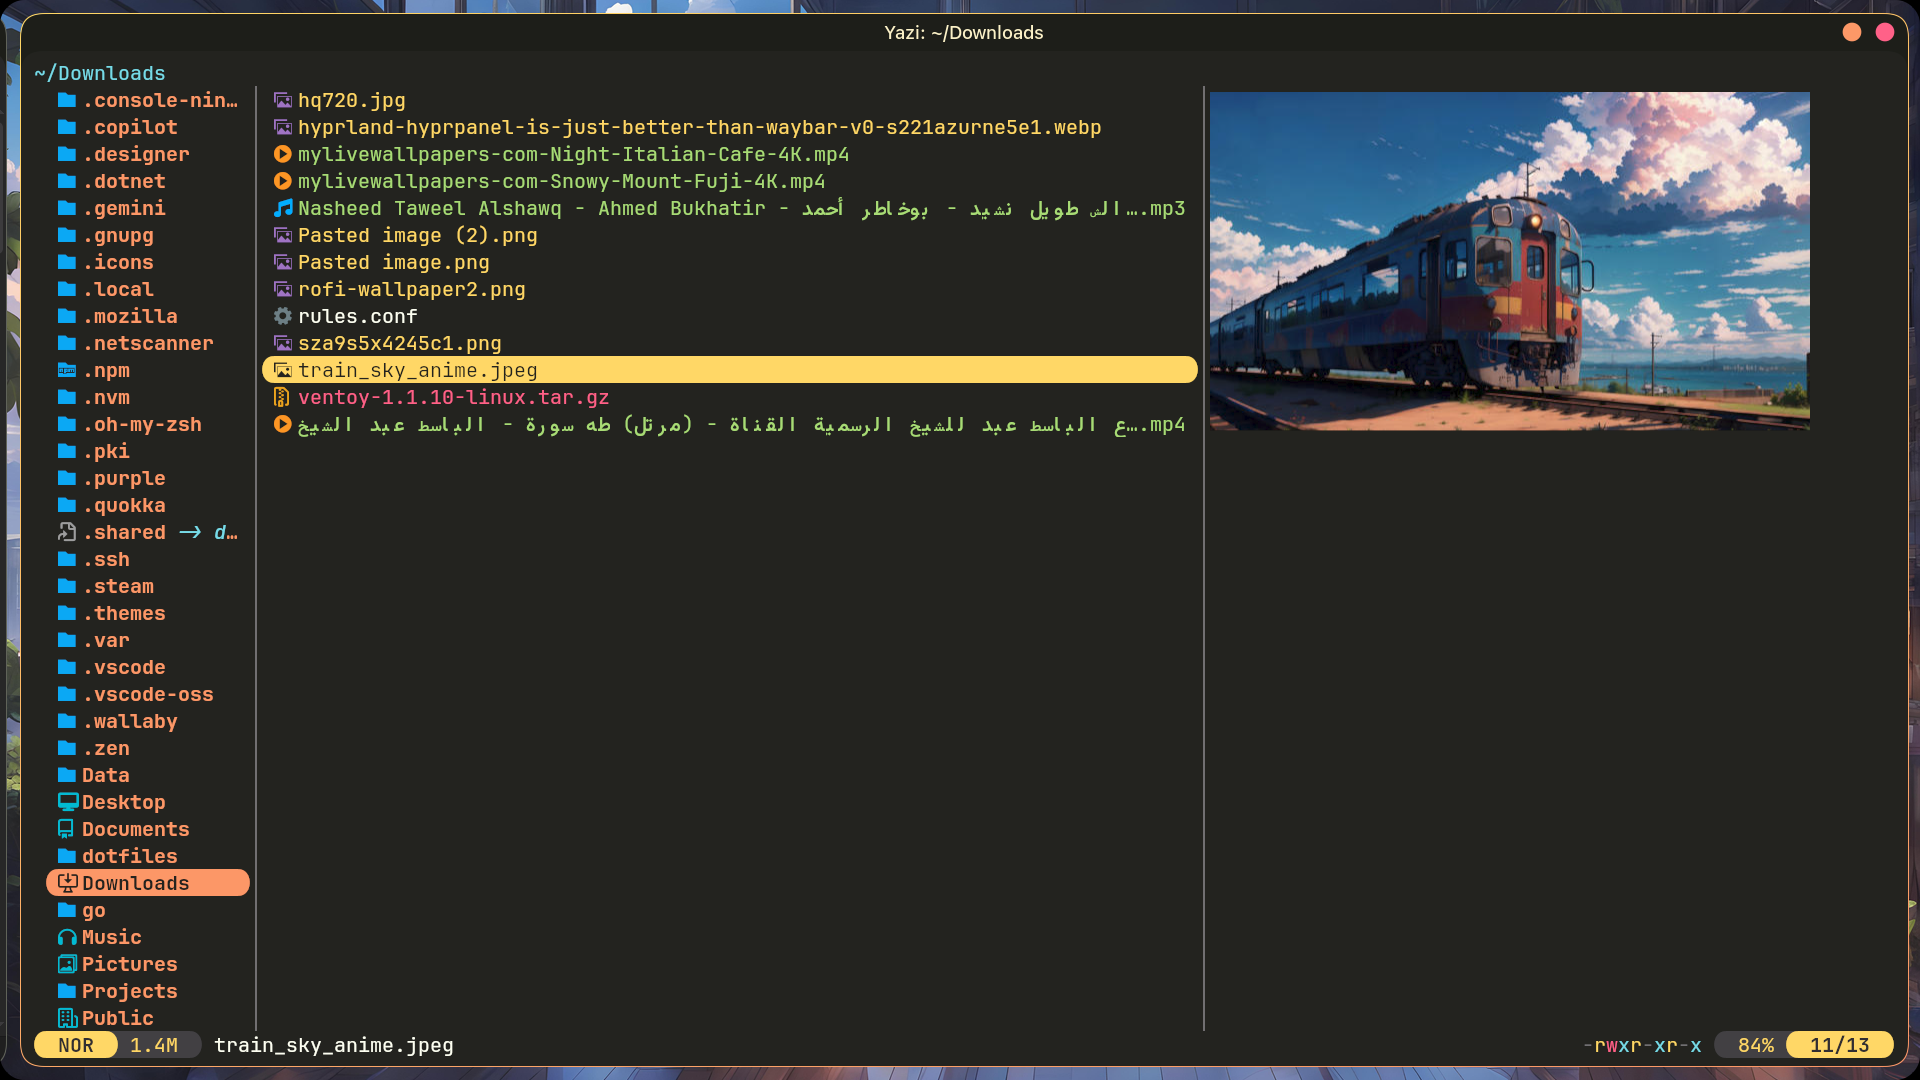
Task: Click the building icon beside Public folder
Action: [67, 1018]
